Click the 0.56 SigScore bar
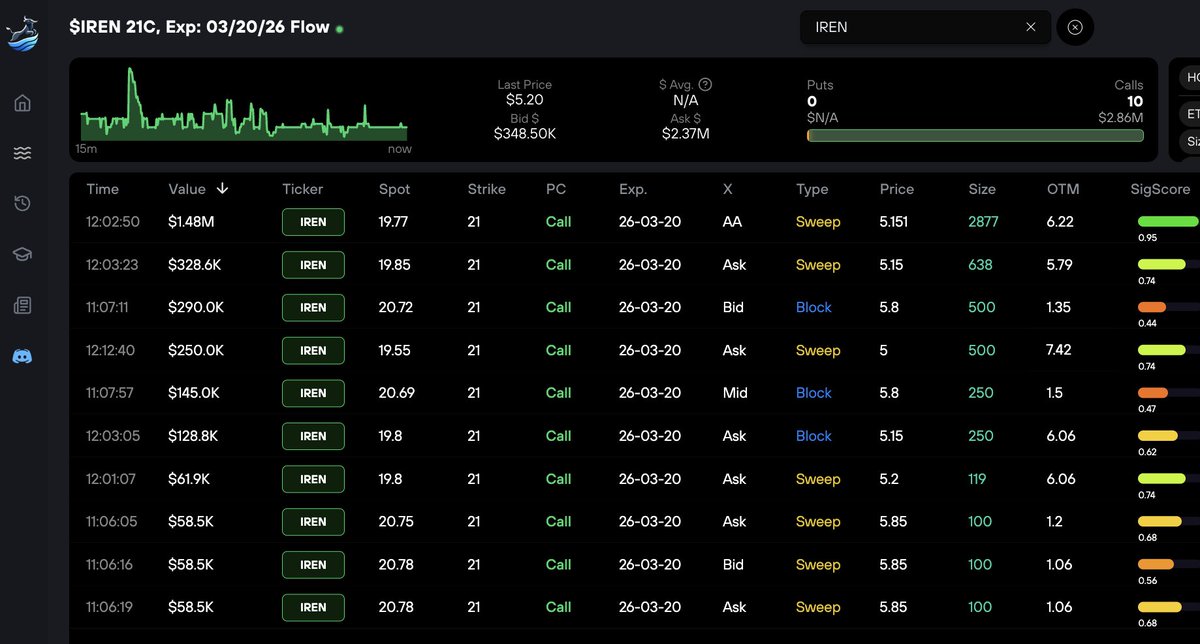This screenshot has width=1200, height=644. pos(1168,564)
